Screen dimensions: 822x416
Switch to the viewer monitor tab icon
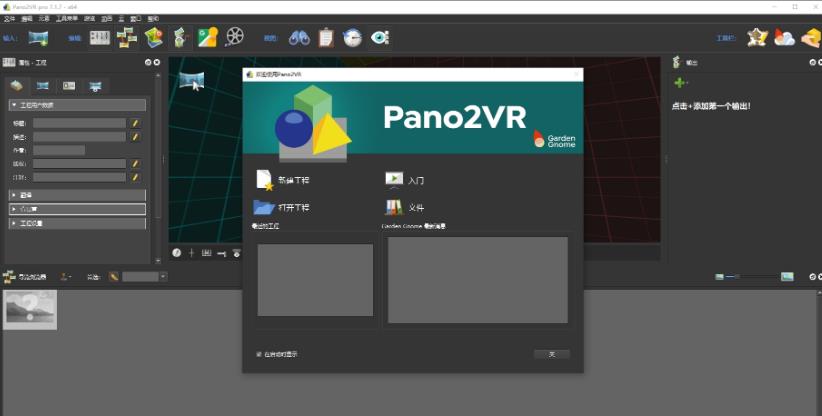point(95,86)
